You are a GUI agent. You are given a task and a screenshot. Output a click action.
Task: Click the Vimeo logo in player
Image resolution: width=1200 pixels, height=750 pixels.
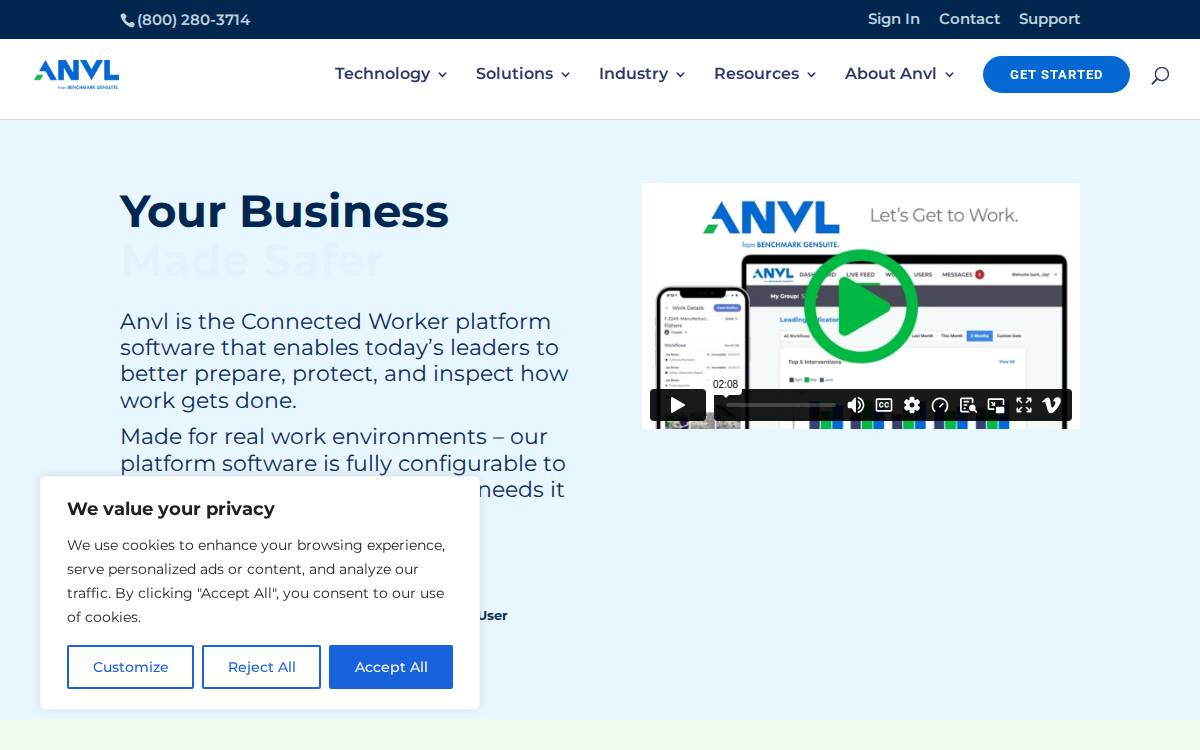pyautogui.click(x=1052, y=405)
